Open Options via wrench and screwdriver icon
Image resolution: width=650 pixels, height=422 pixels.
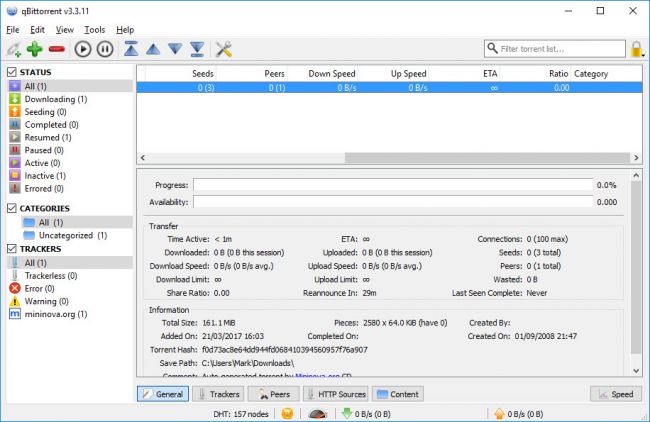click(x=224, y=49)
